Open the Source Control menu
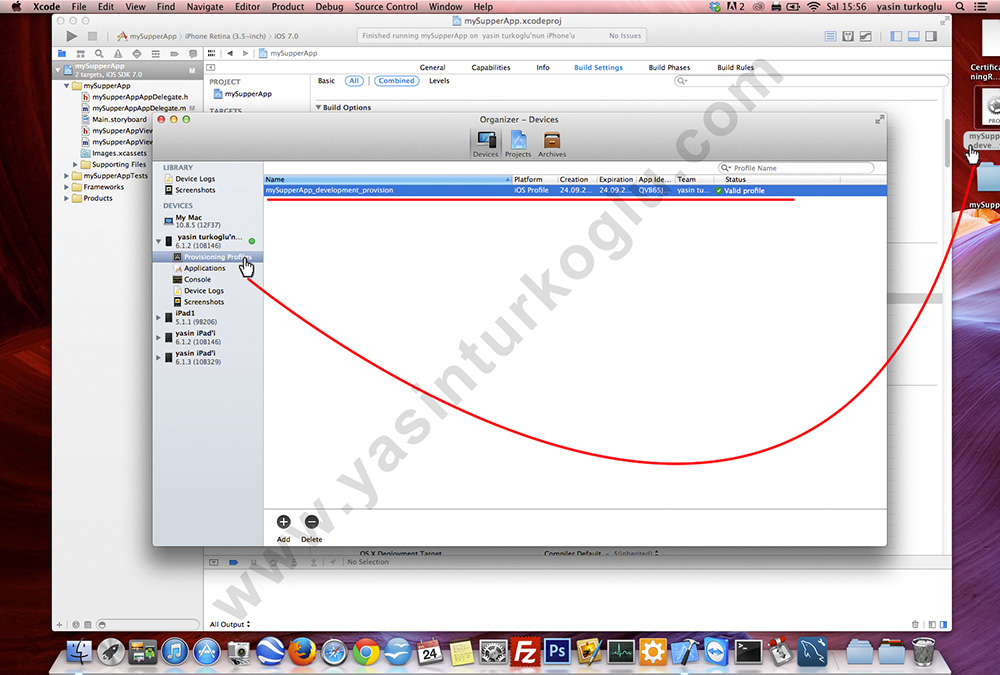Screen dimensions: 1000x675 386,6
